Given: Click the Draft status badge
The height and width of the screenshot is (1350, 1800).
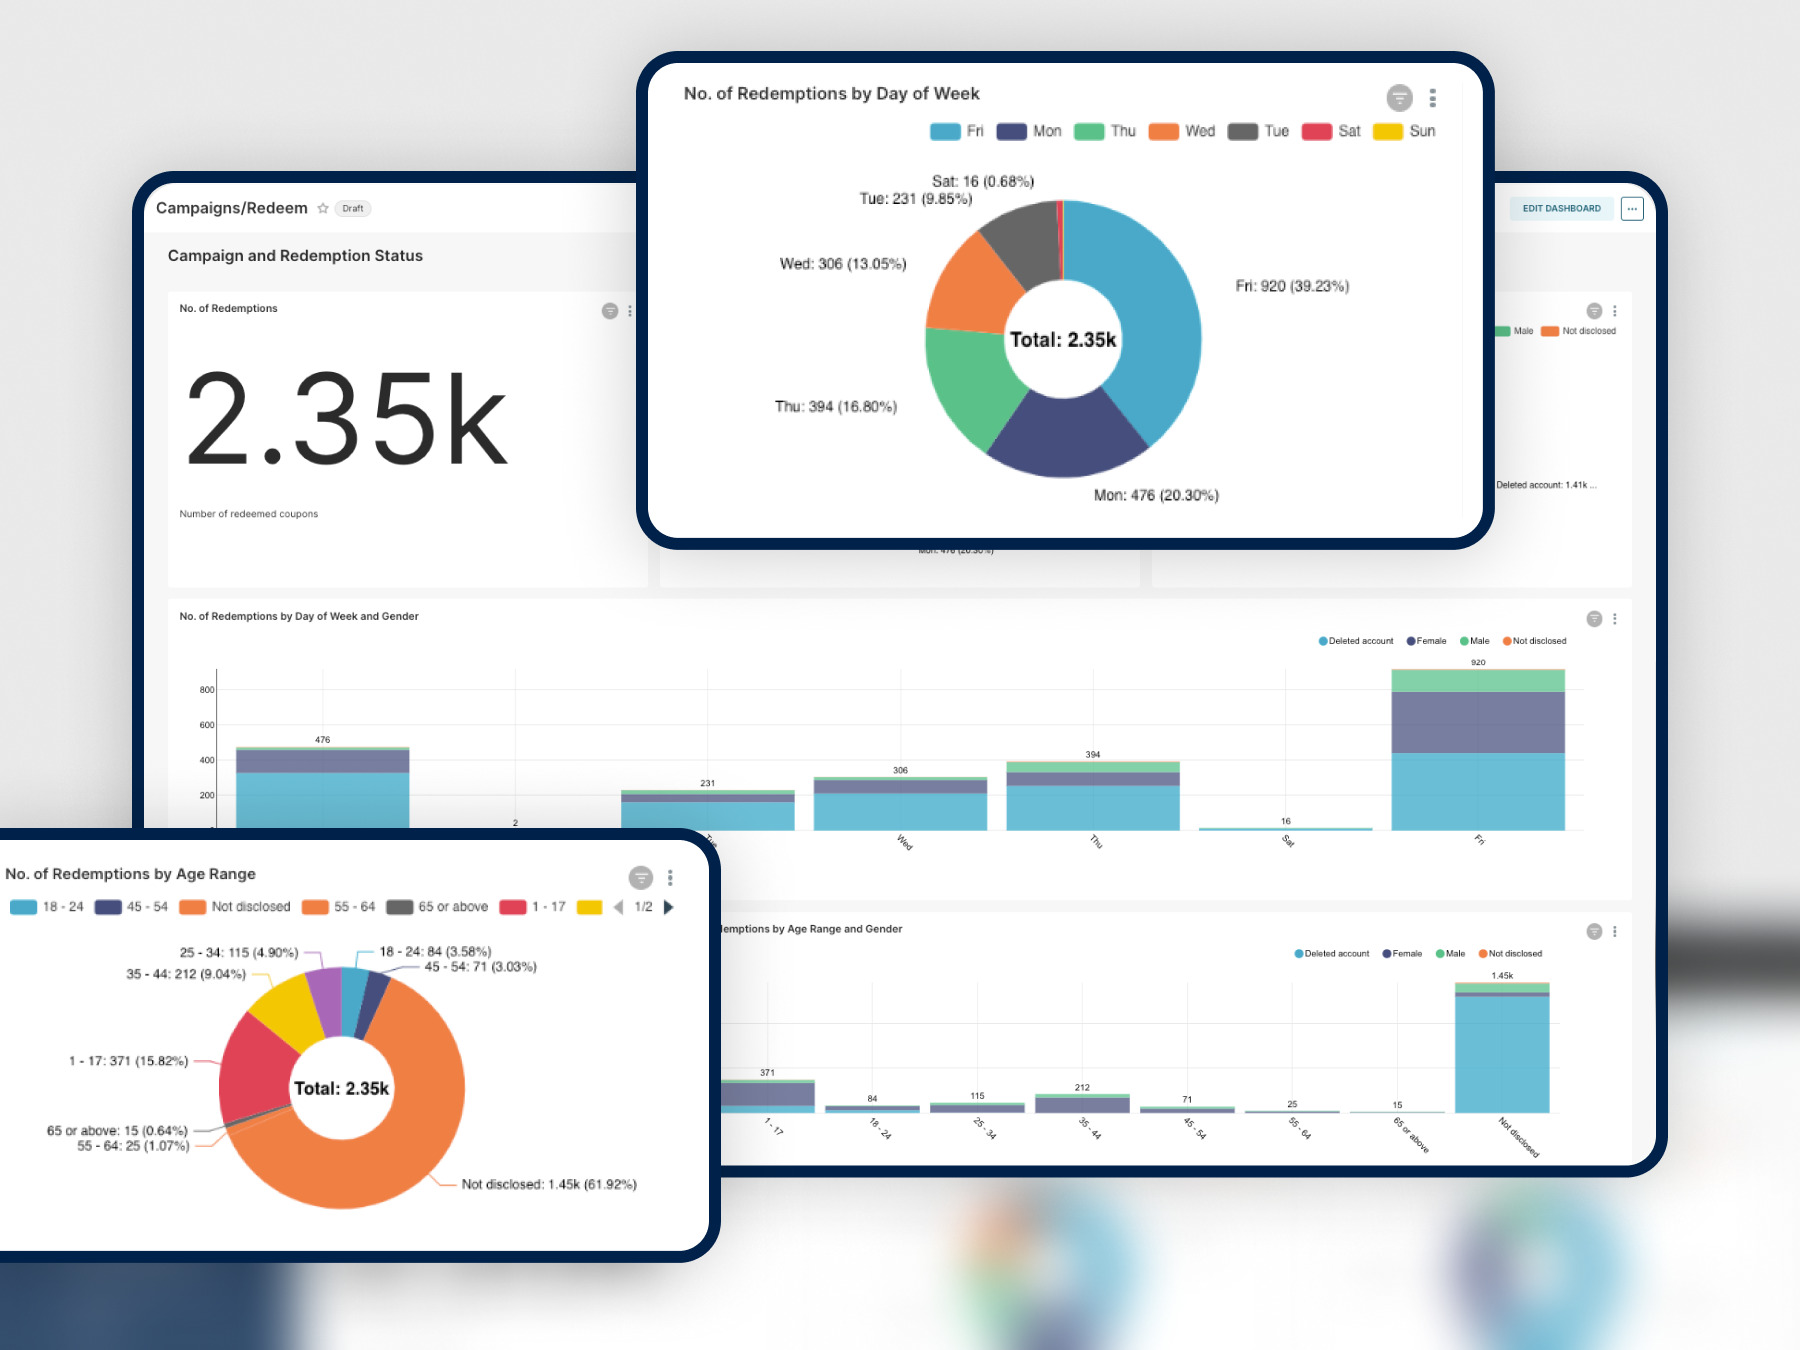Looking at the screenshot, I should [353, 209].
